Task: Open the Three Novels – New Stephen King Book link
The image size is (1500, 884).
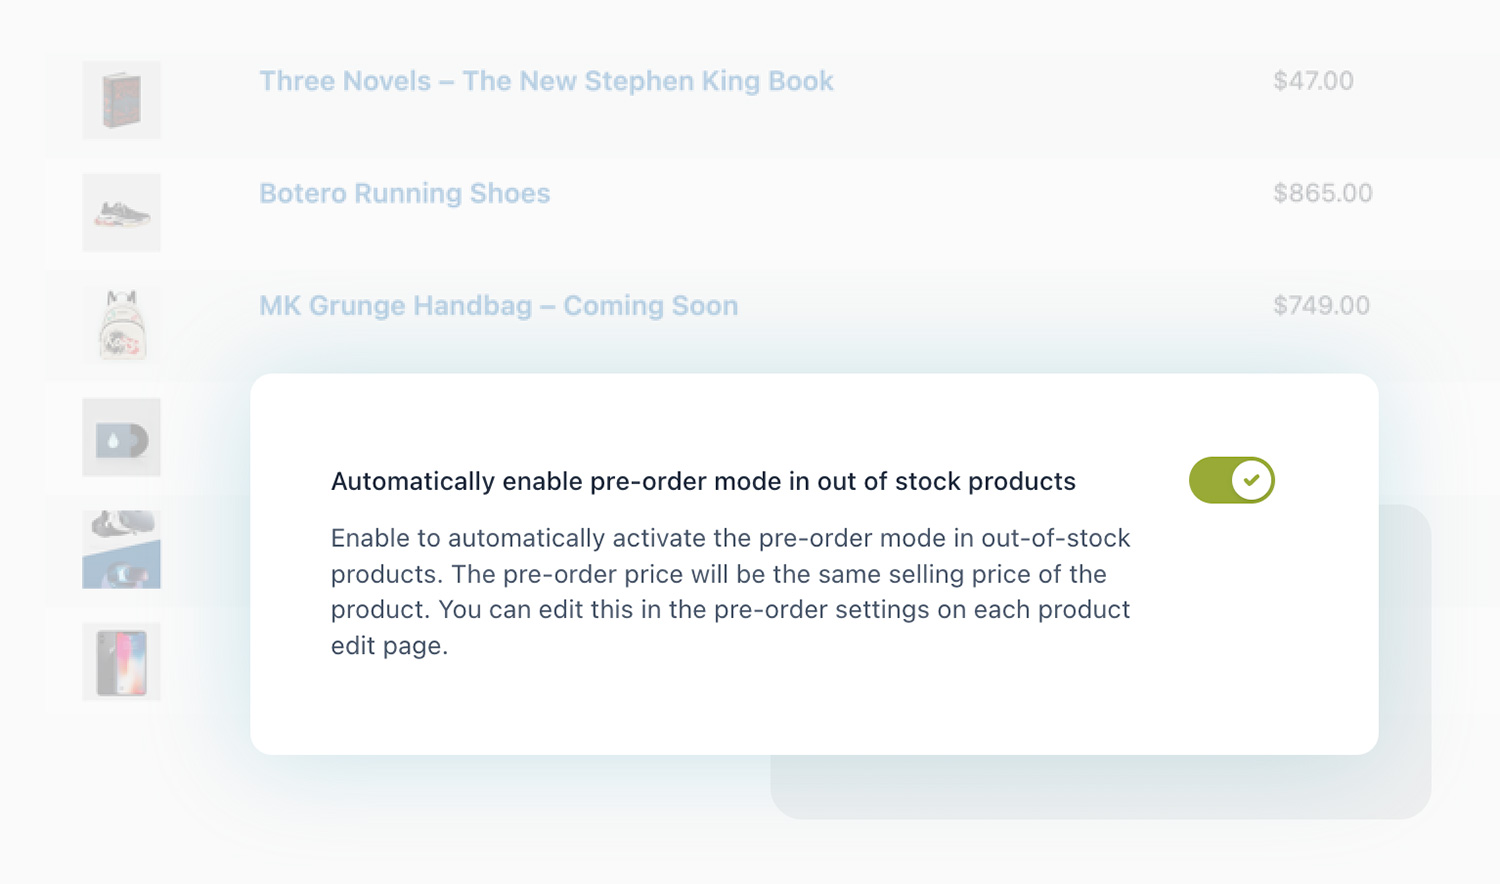Action: coord(546,81)
